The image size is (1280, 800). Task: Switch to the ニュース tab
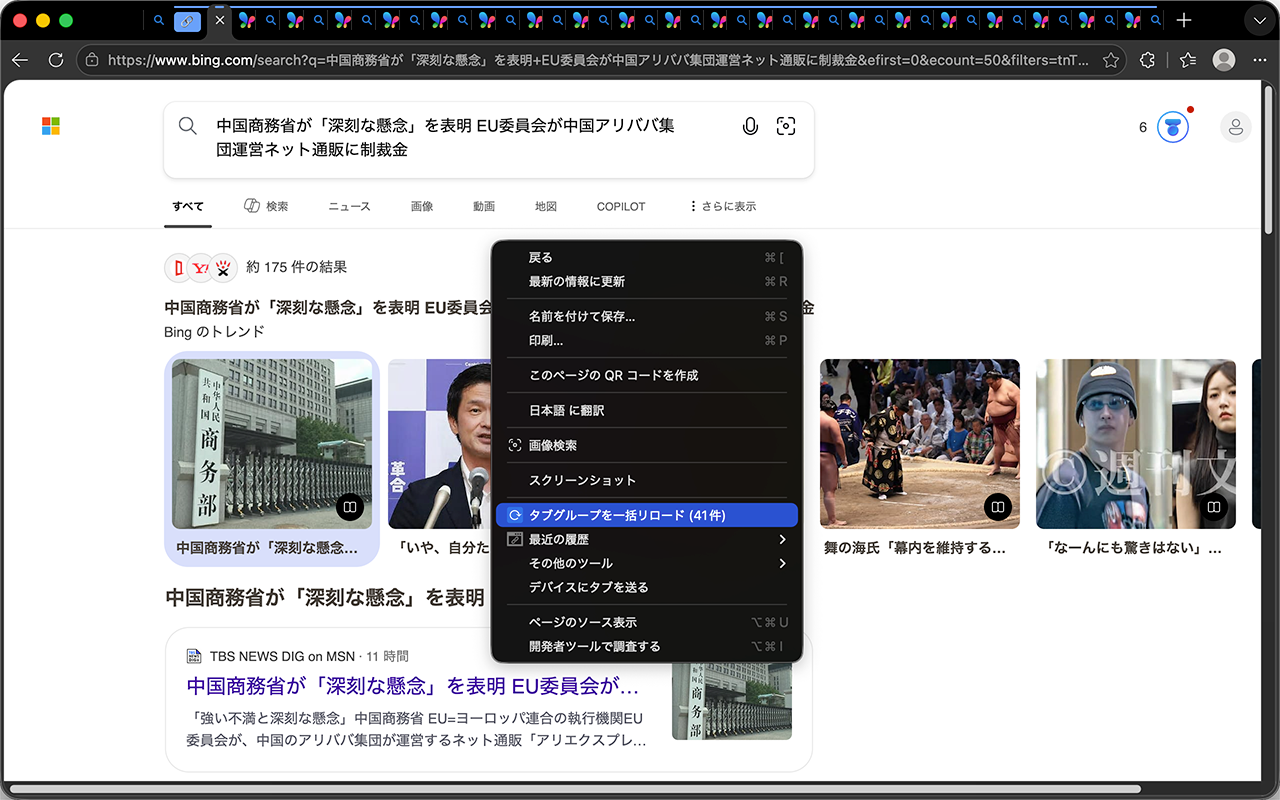tap(349, 206)
